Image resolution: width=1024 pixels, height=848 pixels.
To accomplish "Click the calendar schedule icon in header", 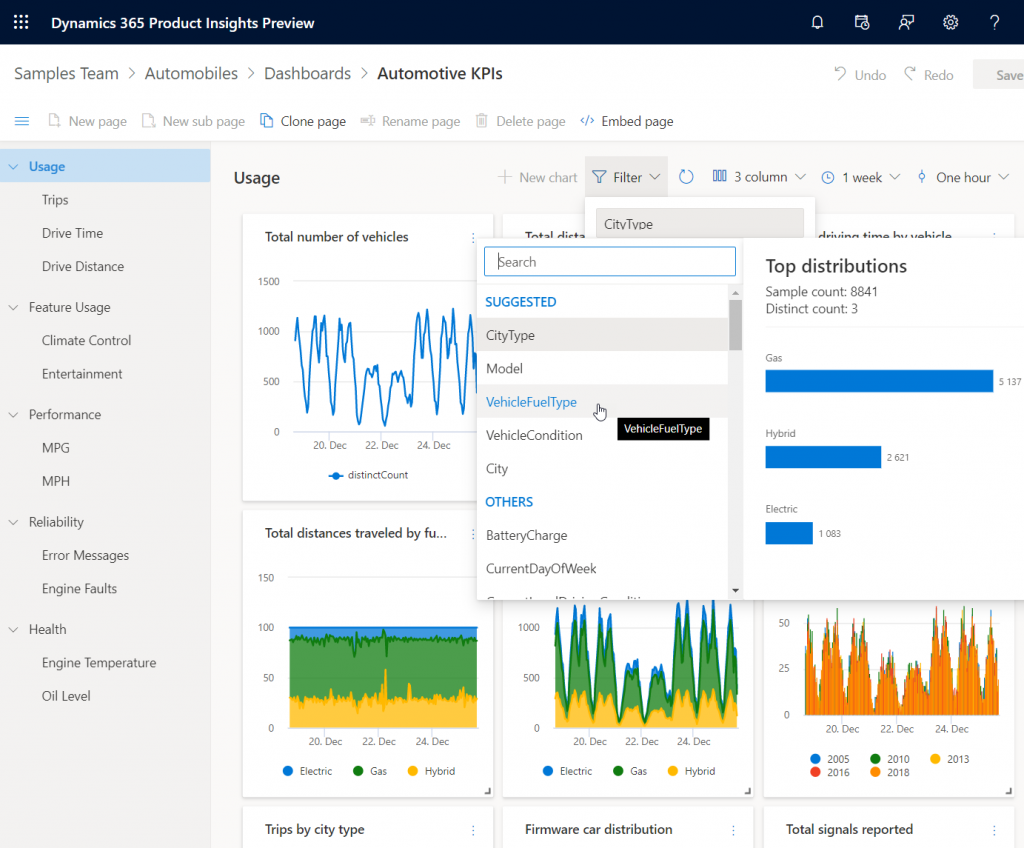I will pyautogui.click(x=861, y=22).
